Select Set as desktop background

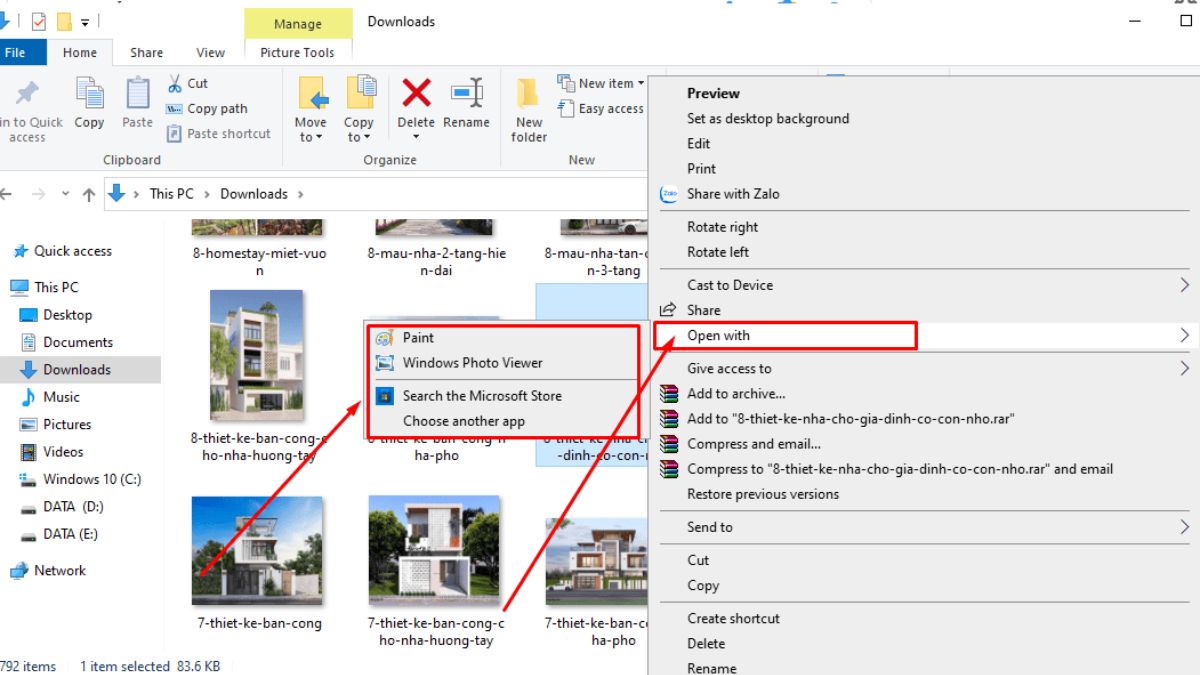point(768,118)
